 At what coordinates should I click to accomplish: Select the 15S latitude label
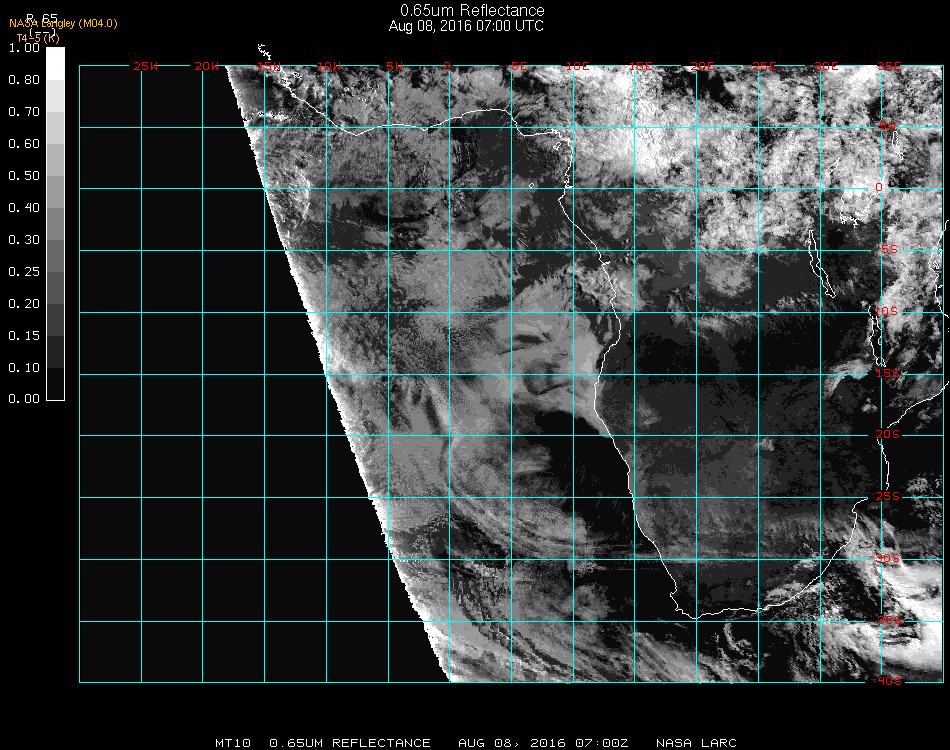[x=888, y=373]
